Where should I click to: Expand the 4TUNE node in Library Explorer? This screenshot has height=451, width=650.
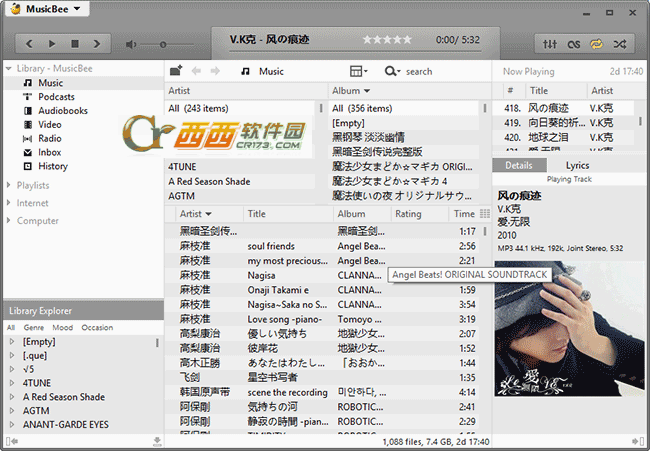[x=12, y=383]
